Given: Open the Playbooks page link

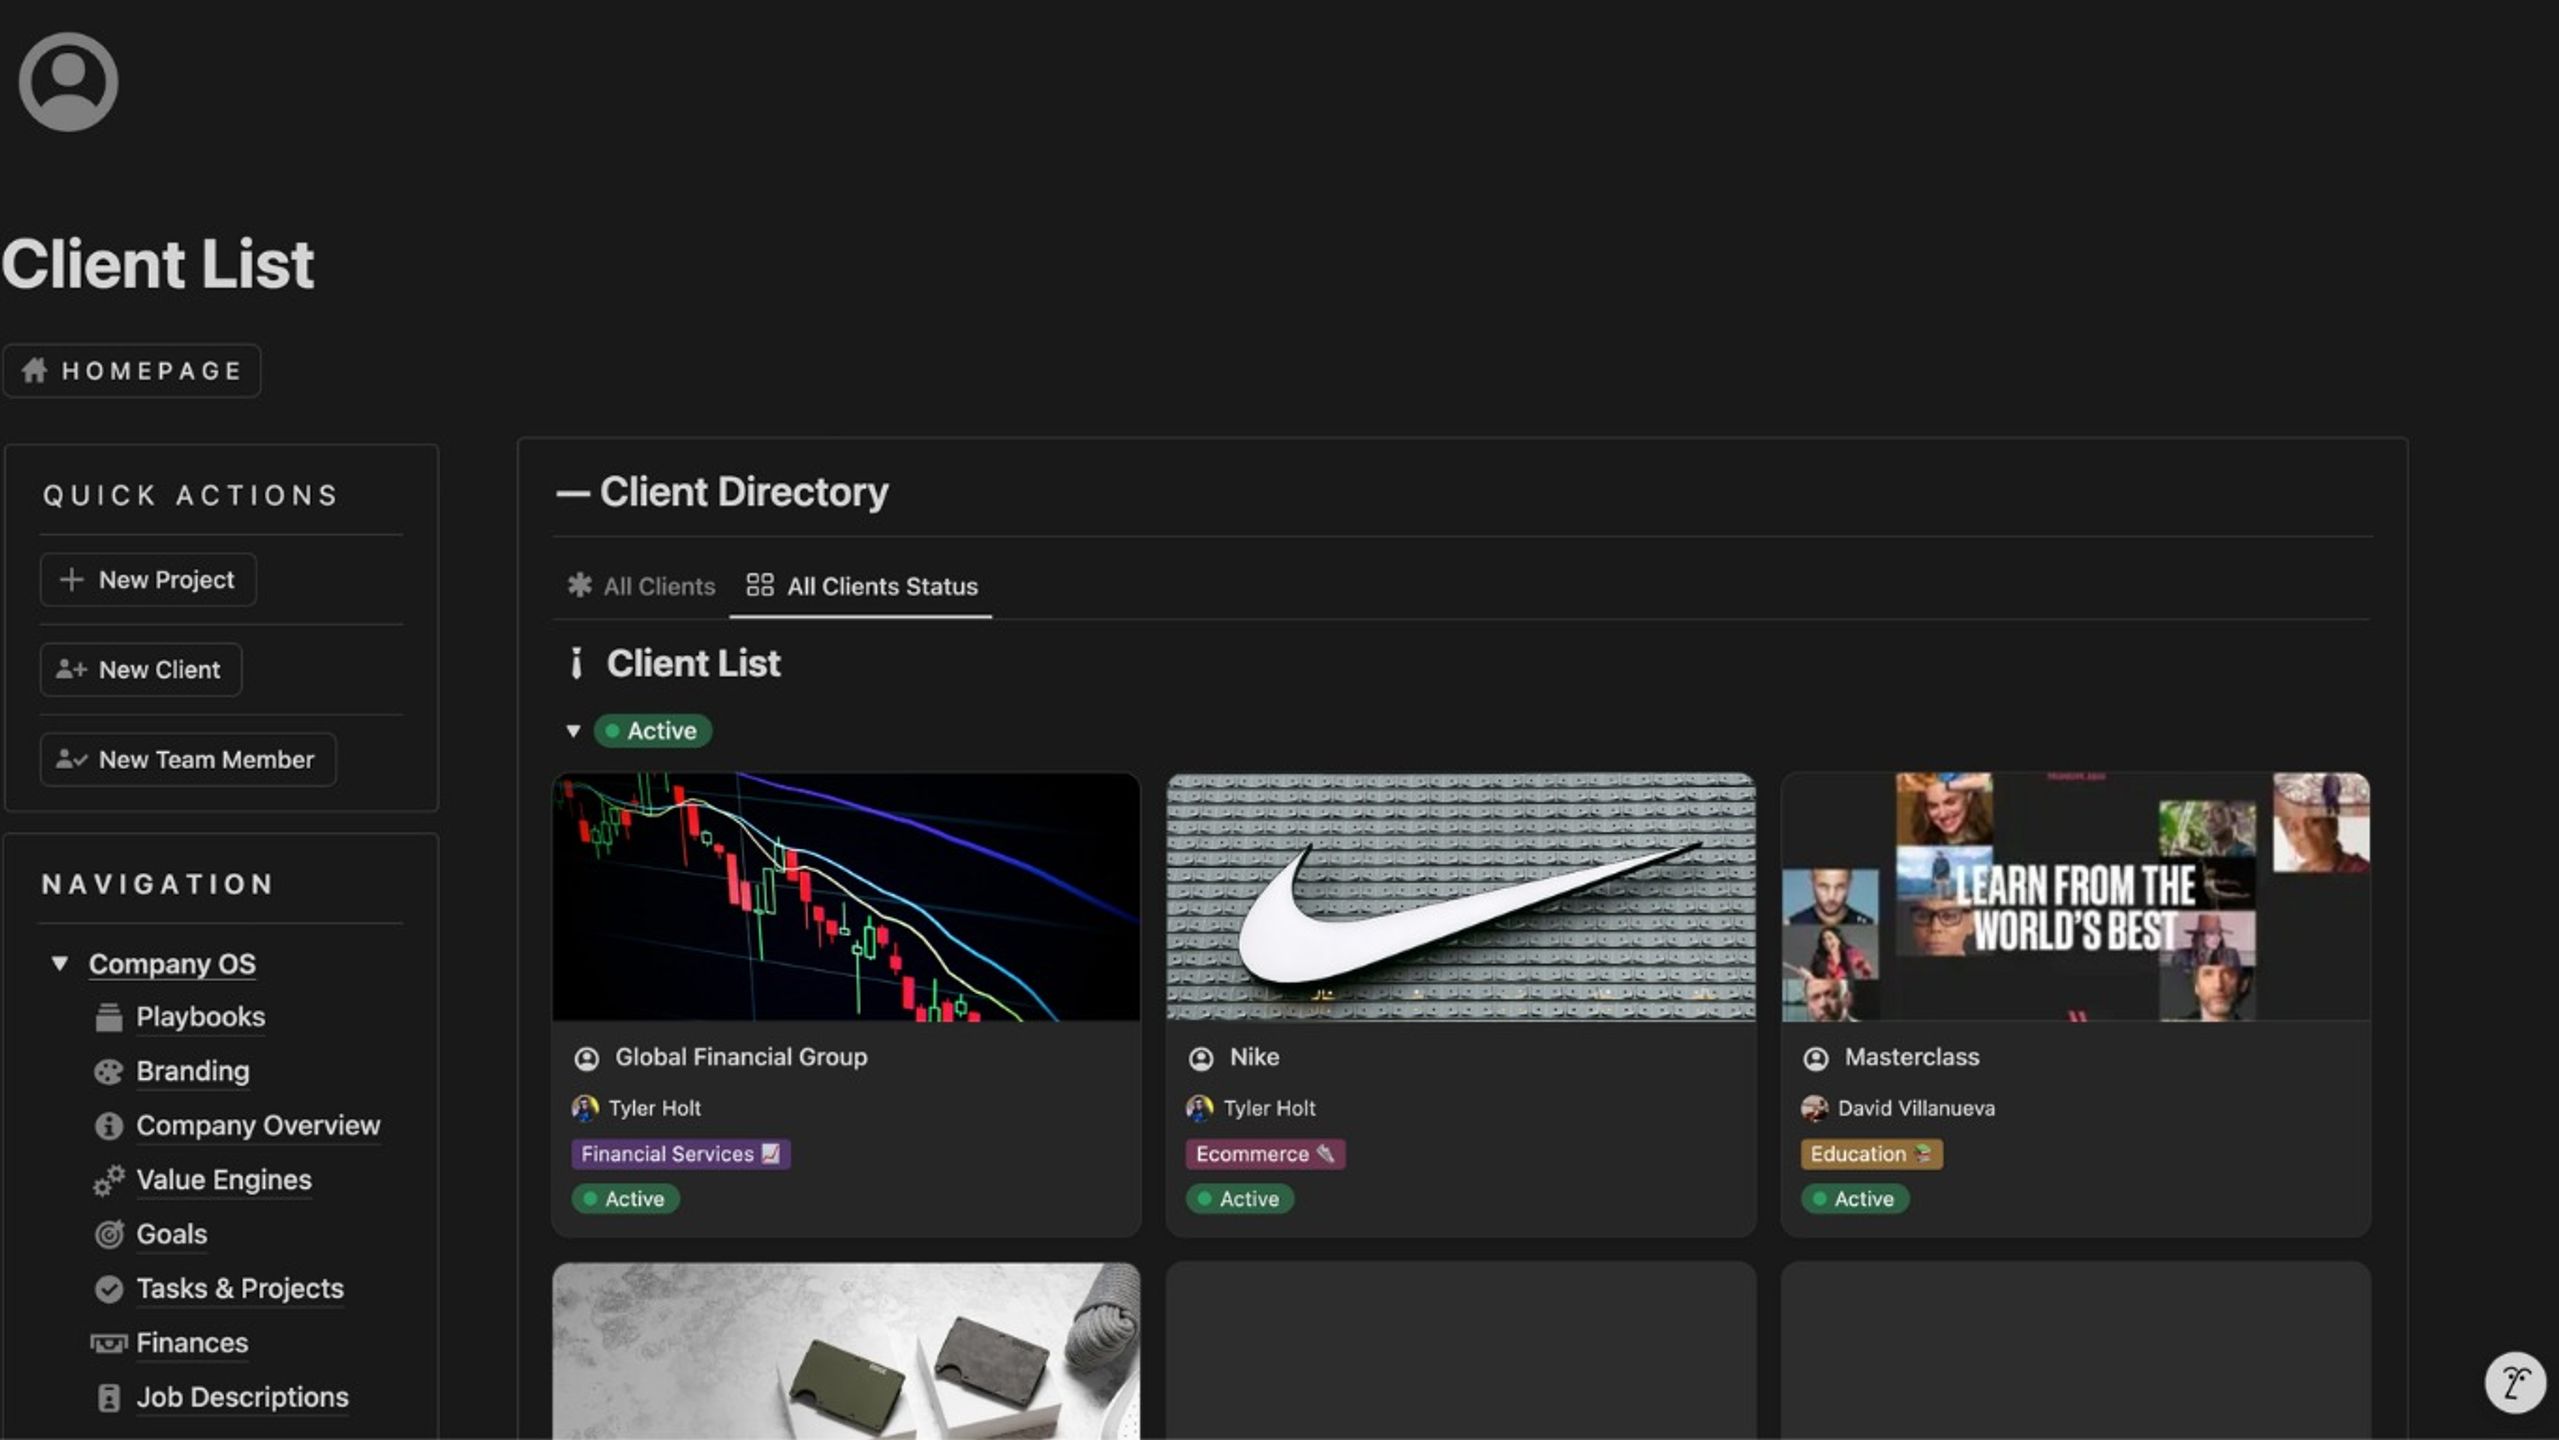Looking at the screenshot, I should point(201,1017).
